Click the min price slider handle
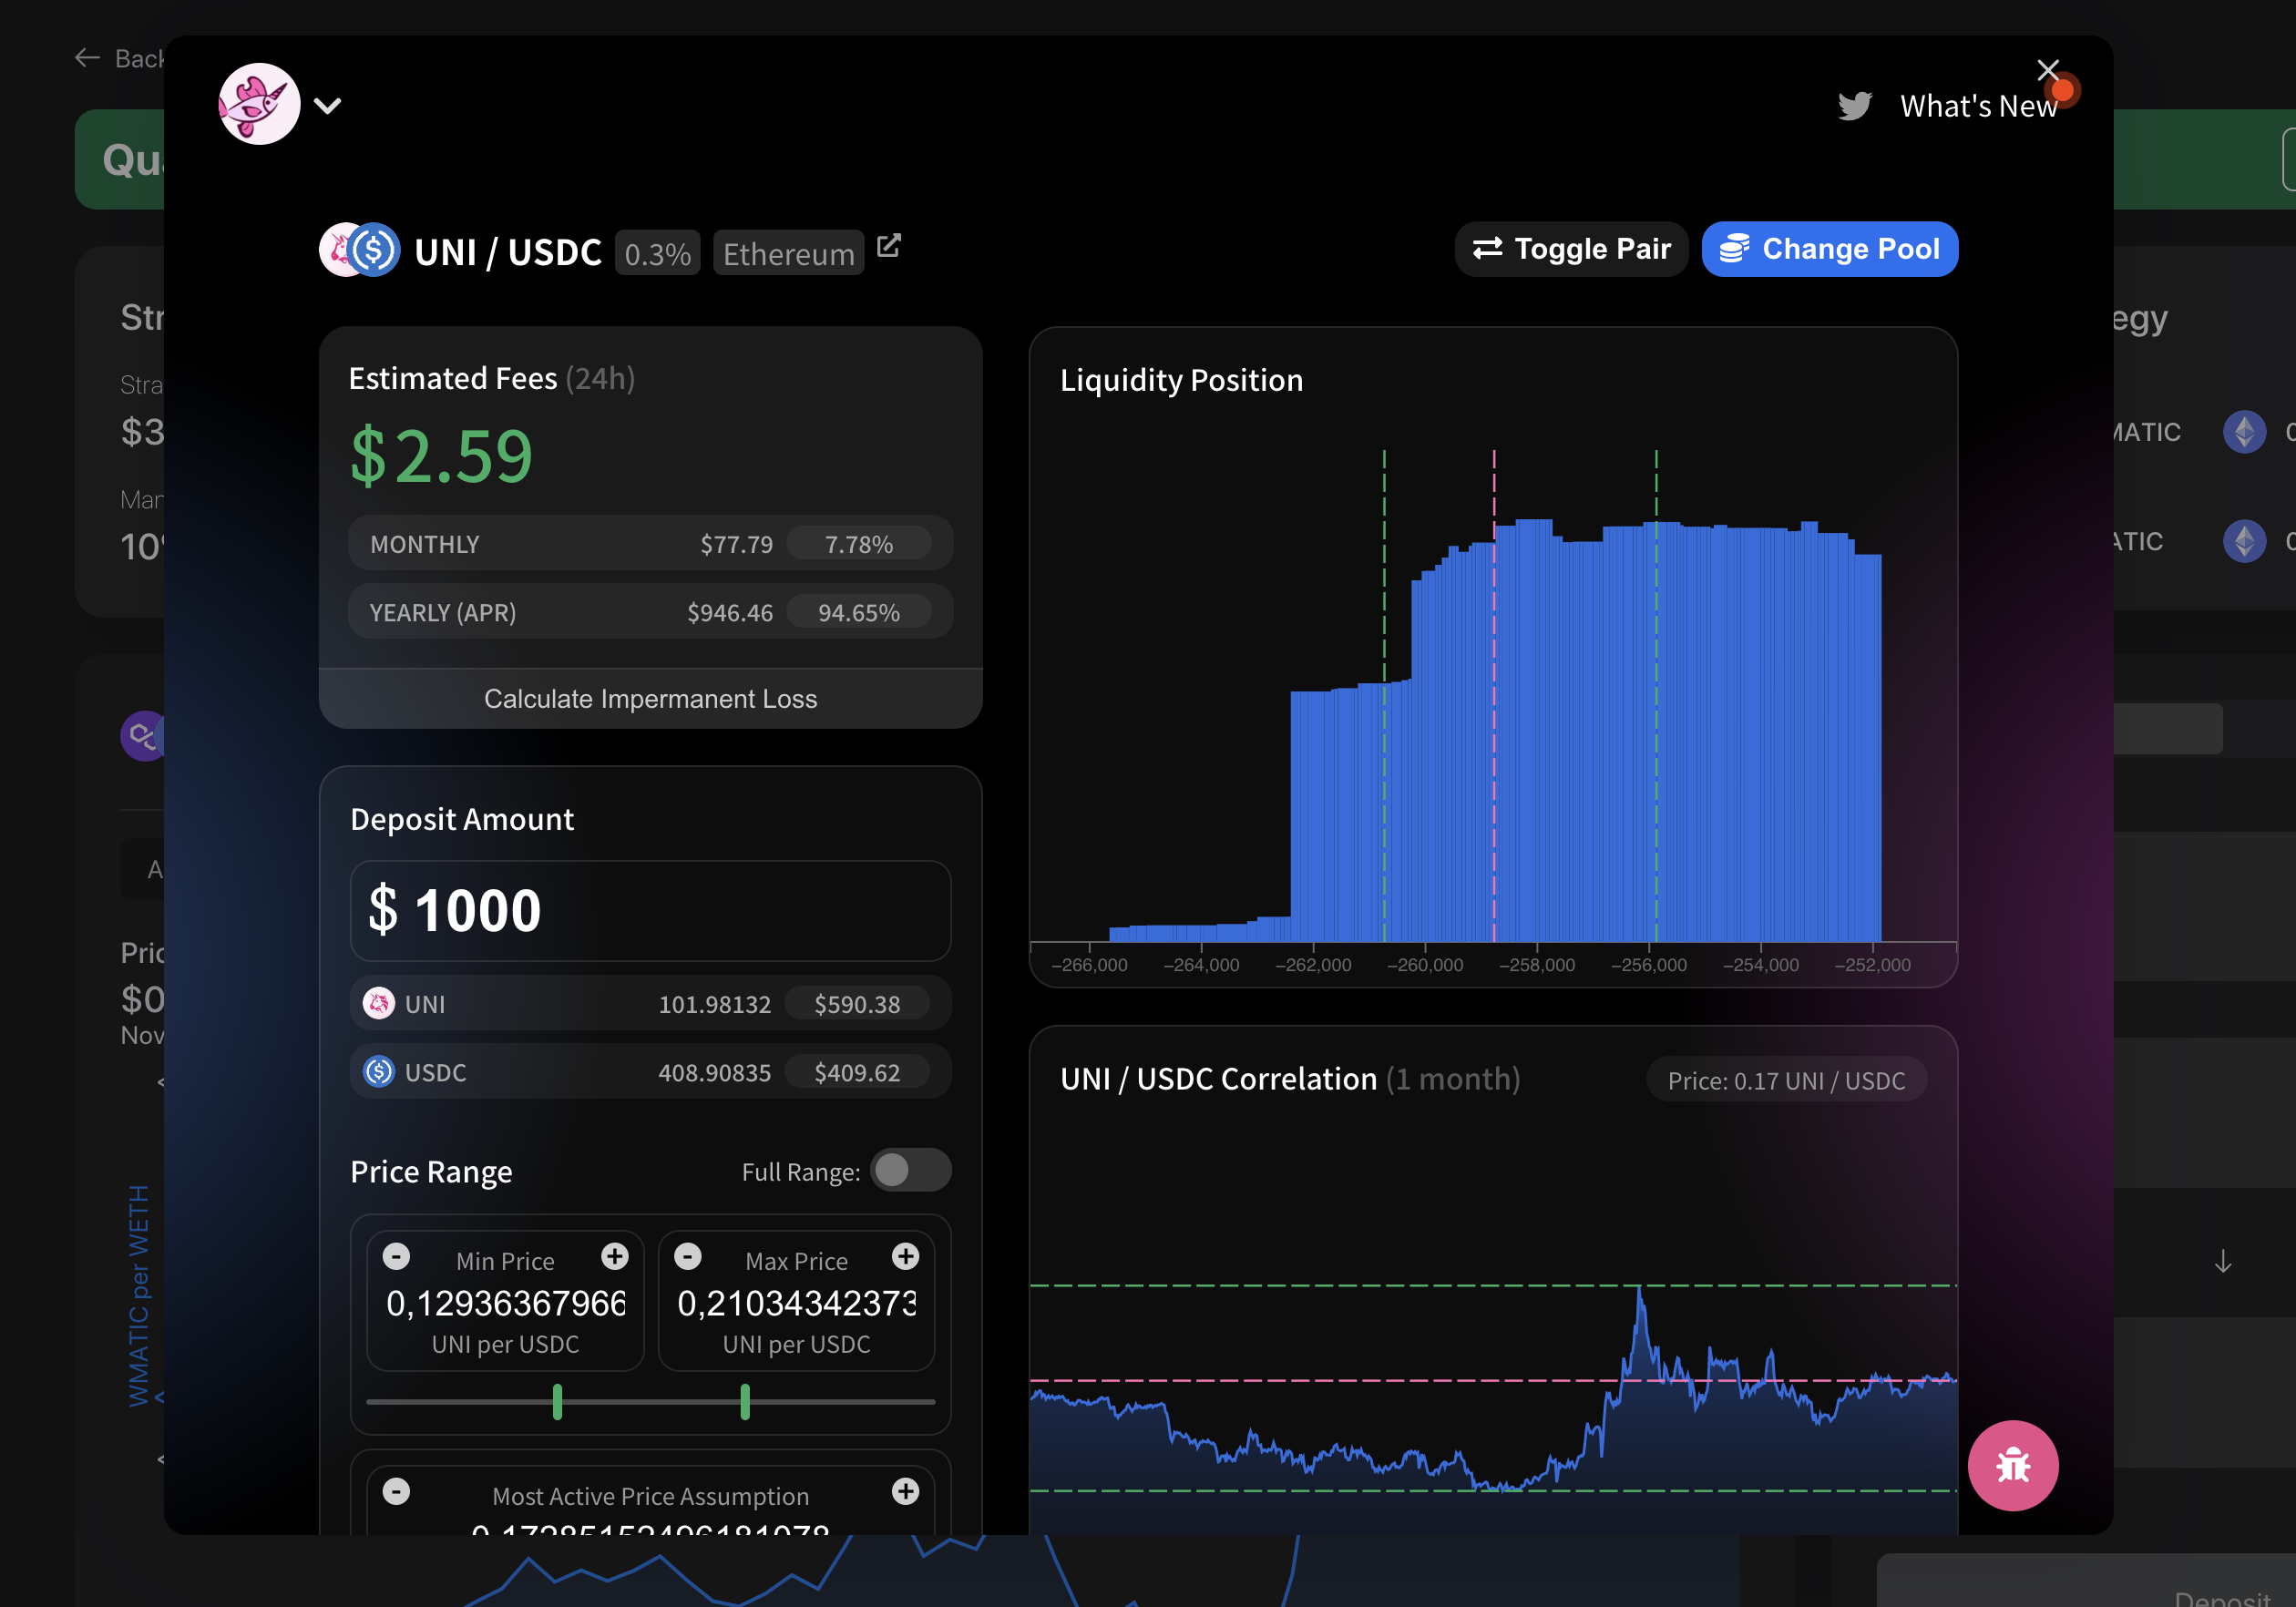The height and width of the screenshot is (1607, 2296). point(558,1402)
